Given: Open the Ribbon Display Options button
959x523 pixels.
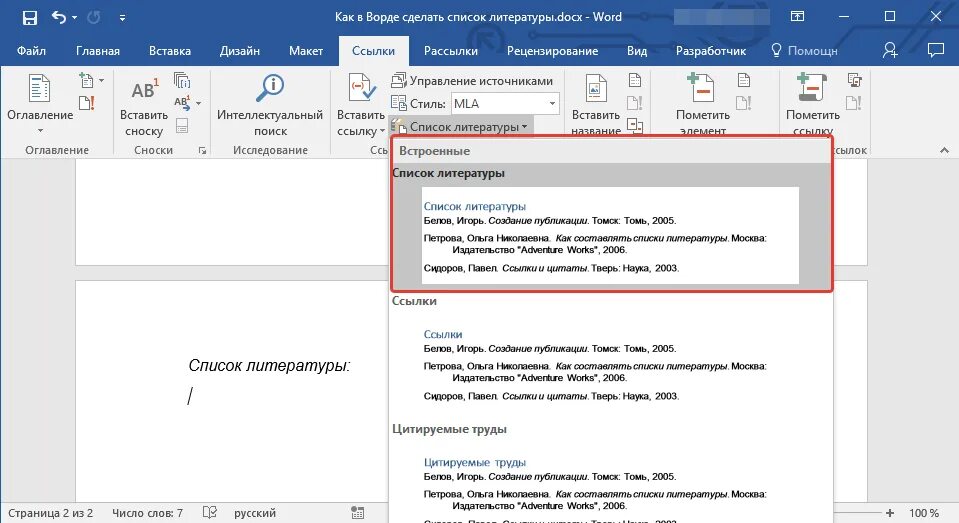Looking at the screenshot, I should pos(798,17).
